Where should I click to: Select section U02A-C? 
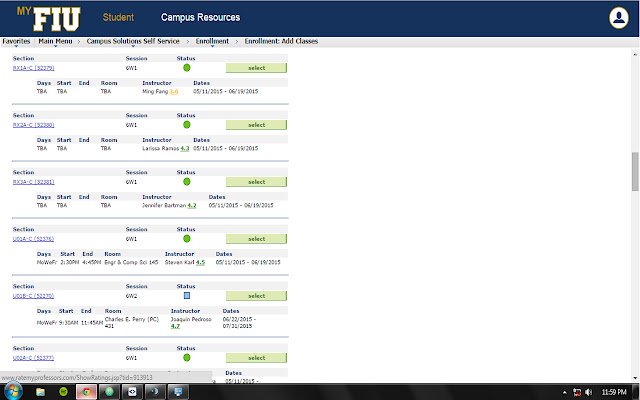point(256,358)
